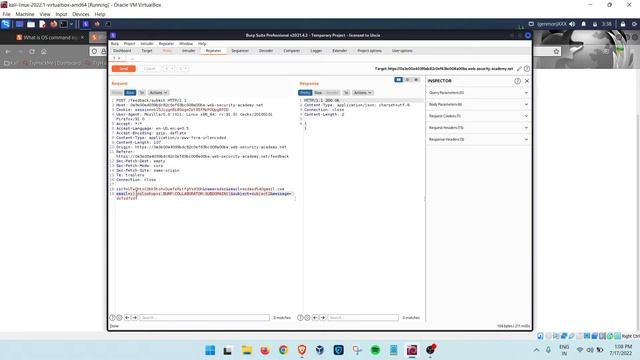Open the Project menu in Burp
This screenshot has width=640, height=360.
[129, 44]
